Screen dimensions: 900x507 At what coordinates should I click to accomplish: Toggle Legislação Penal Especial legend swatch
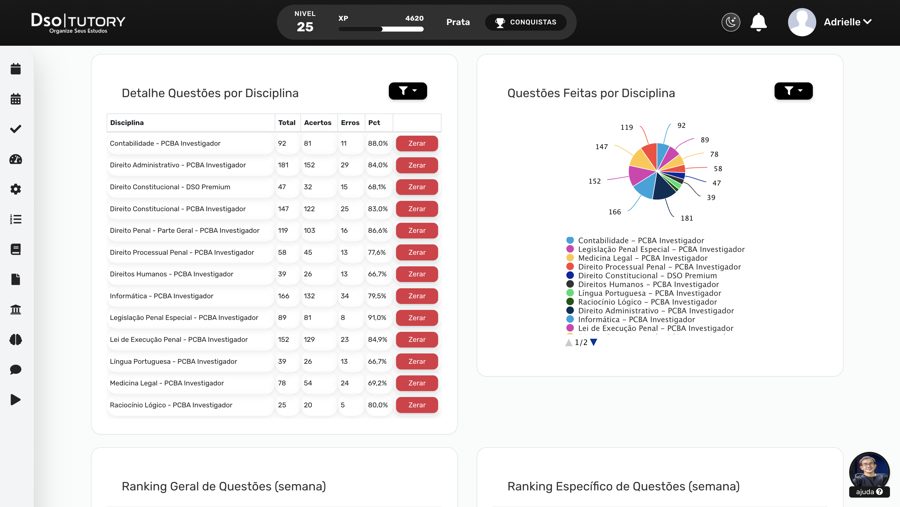point(570,249)
